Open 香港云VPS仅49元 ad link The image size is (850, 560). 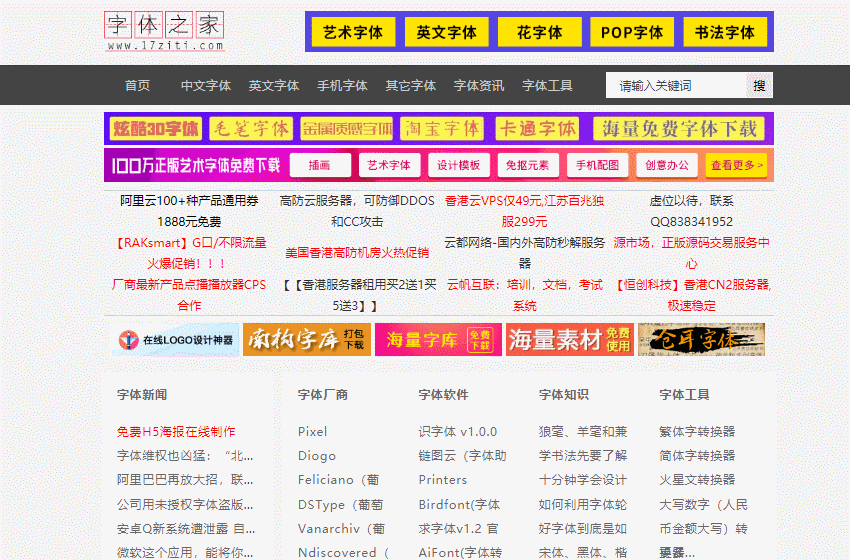[x=524, y=211]
